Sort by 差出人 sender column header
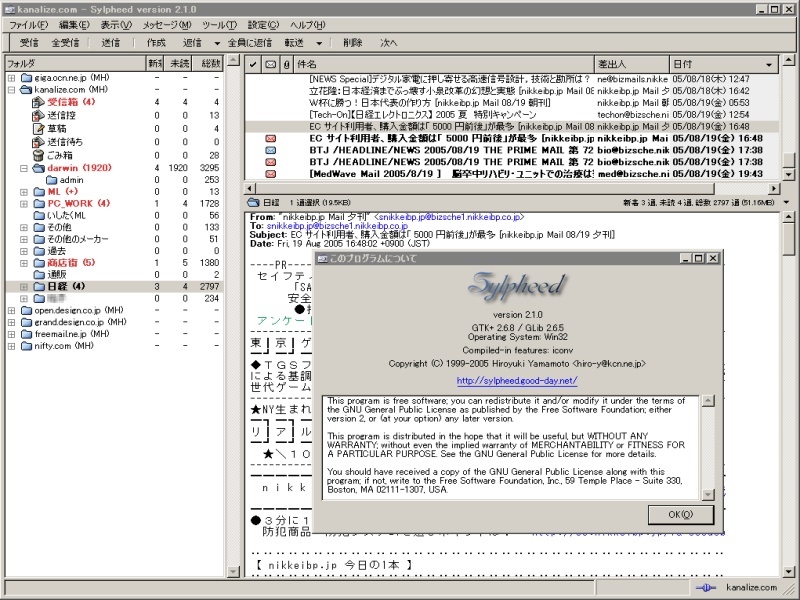The width and height of the screenshot is (800, 600). [x=632, y=64]
